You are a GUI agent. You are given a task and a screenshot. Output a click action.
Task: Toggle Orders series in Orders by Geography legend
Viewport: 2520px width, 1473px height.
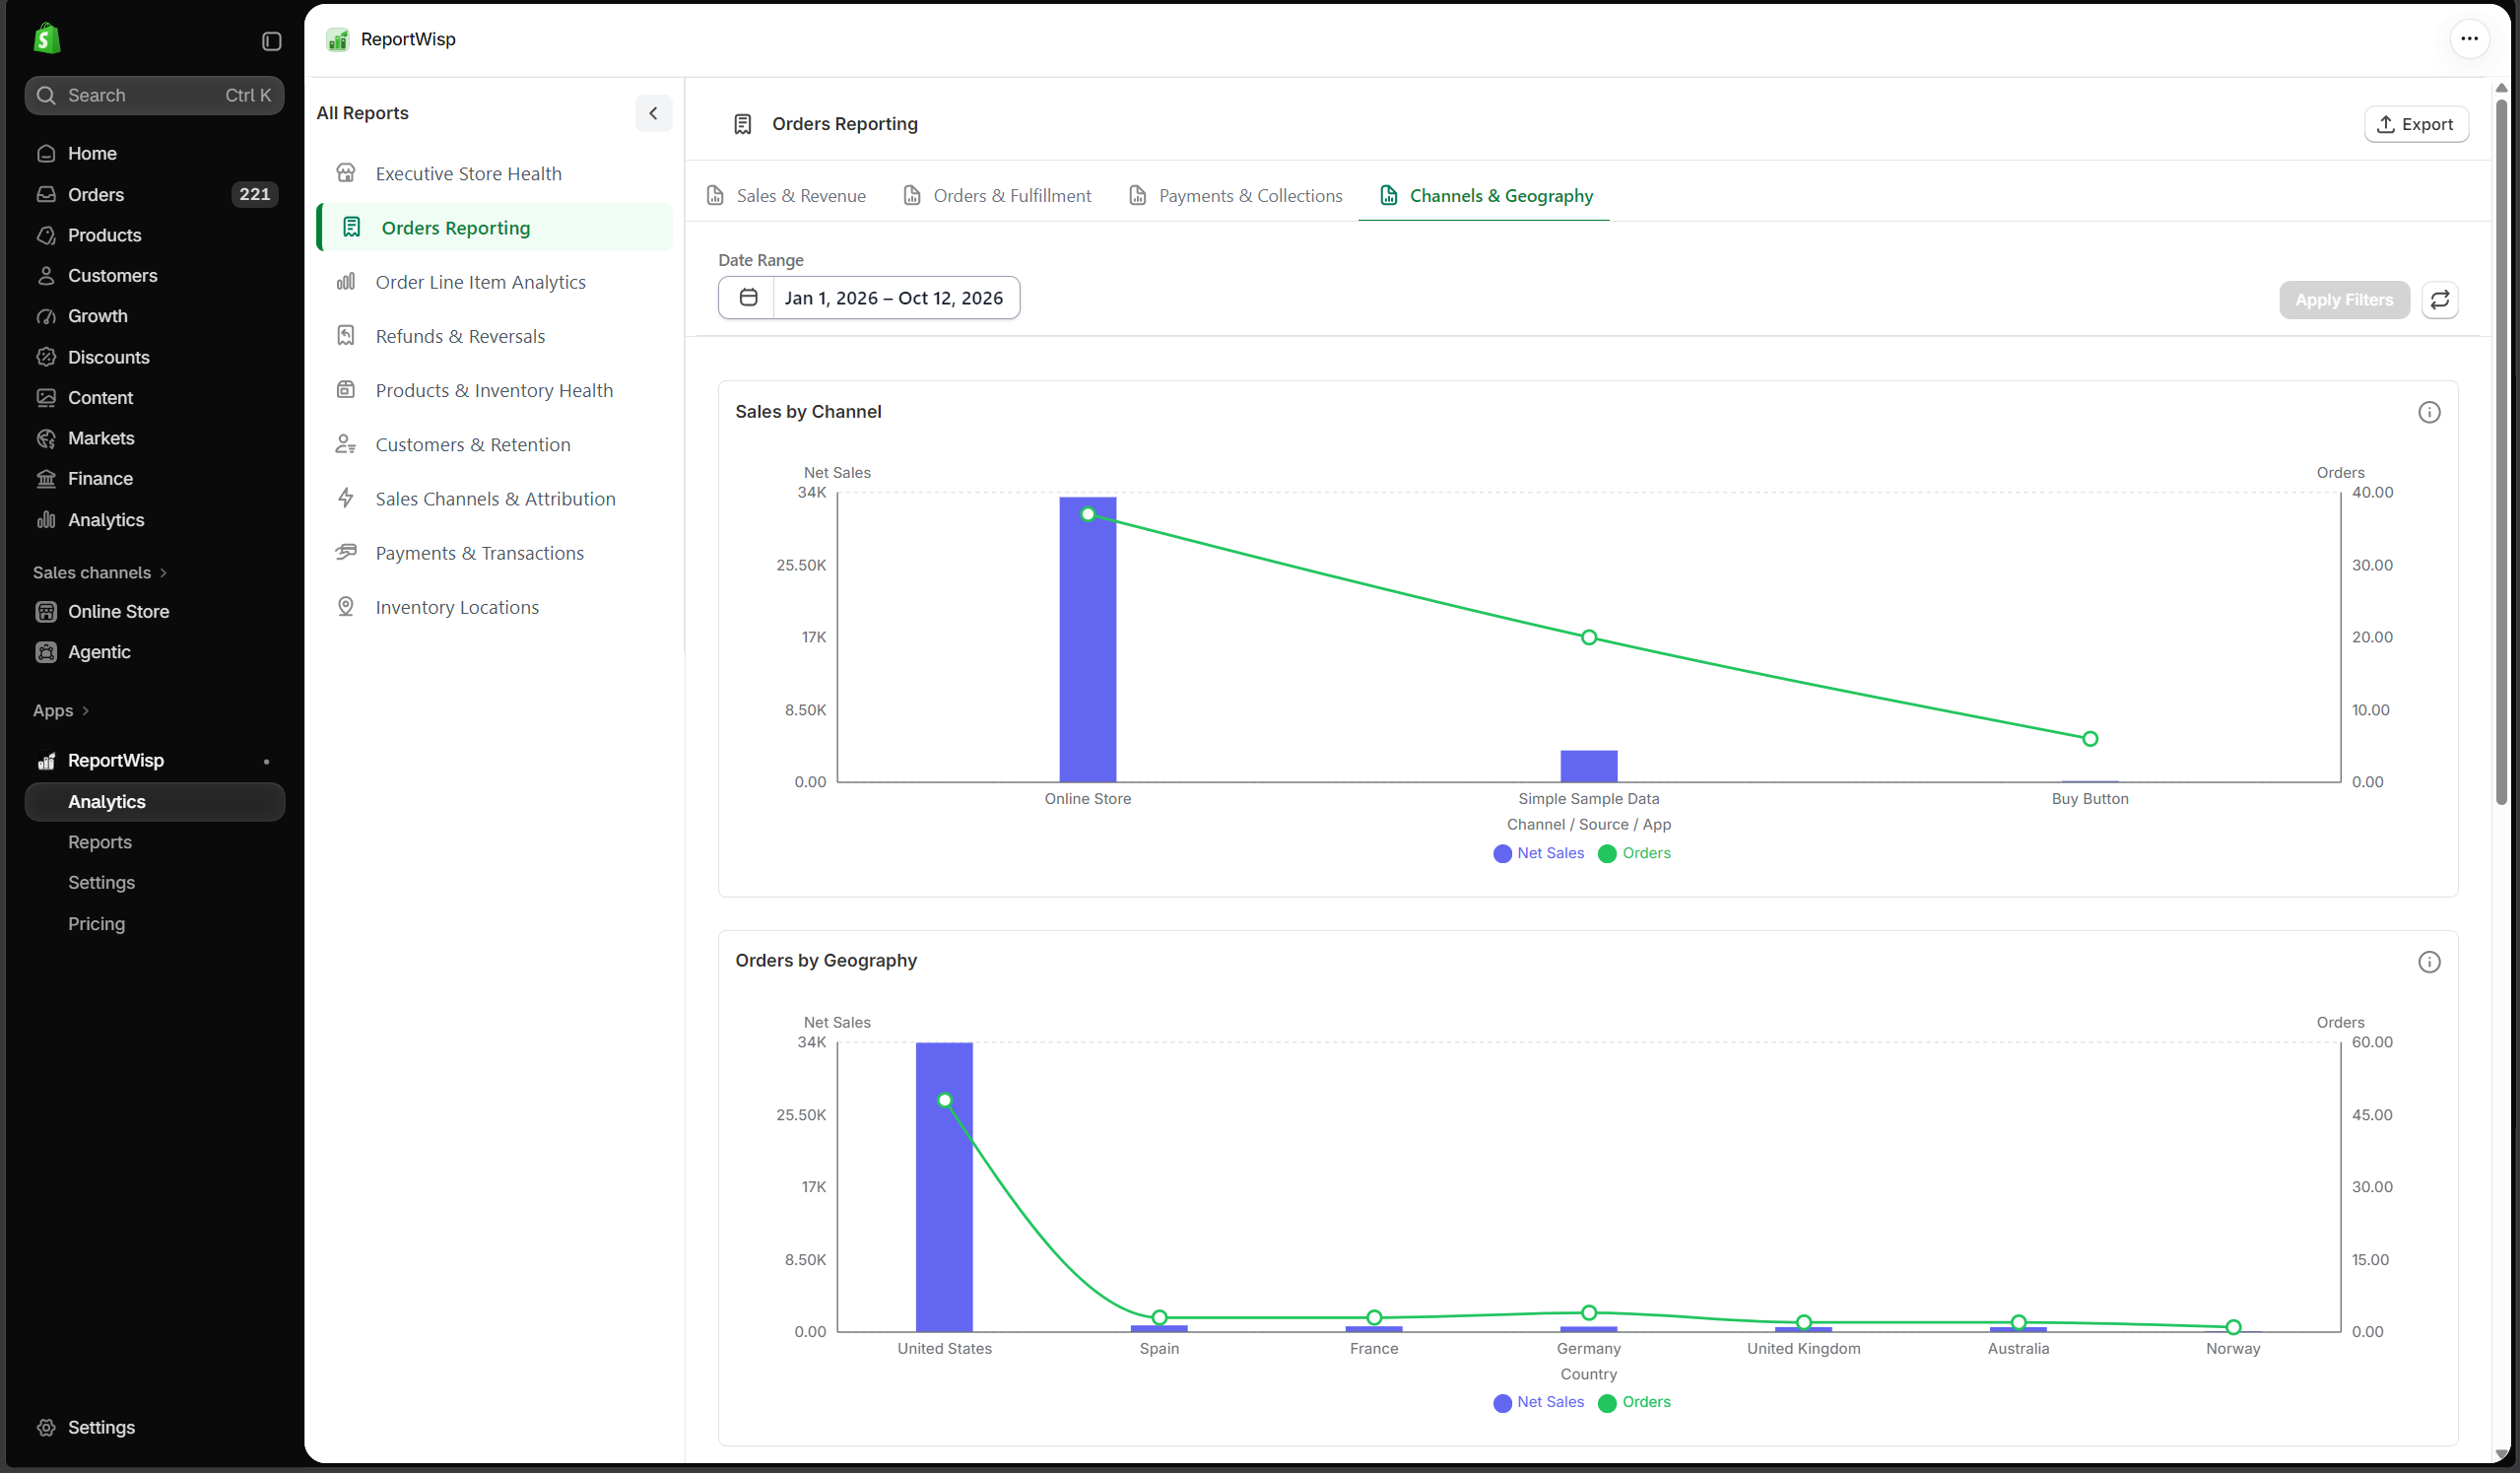point(1634,1402)
